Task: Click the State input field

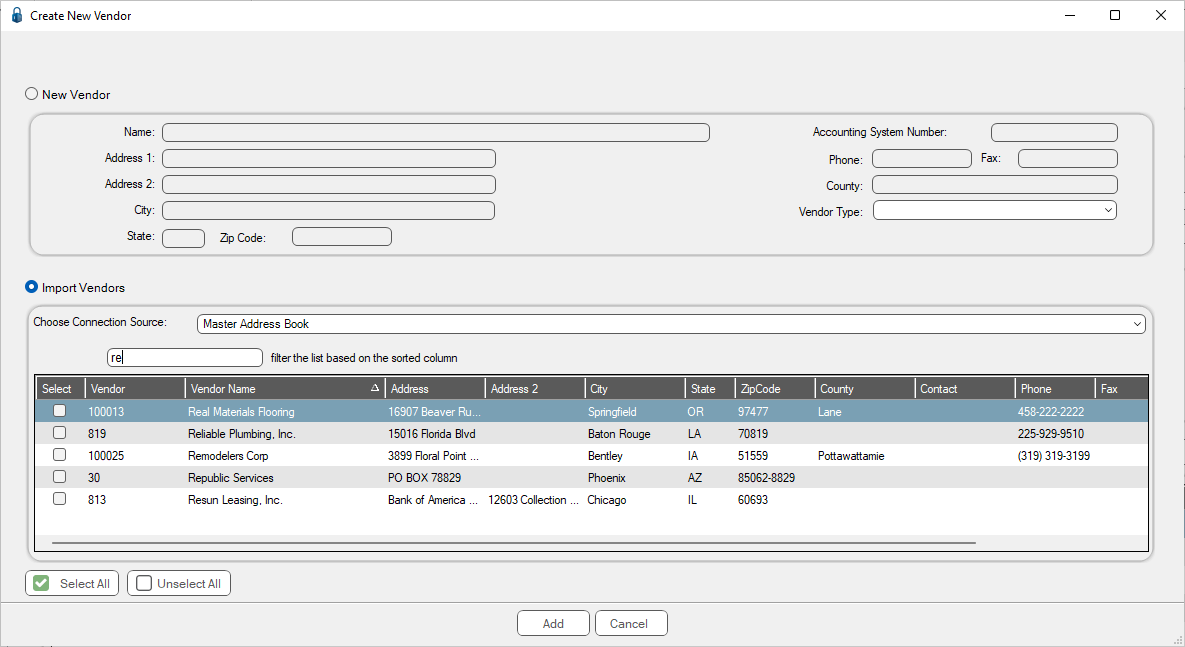Action: 184,238
